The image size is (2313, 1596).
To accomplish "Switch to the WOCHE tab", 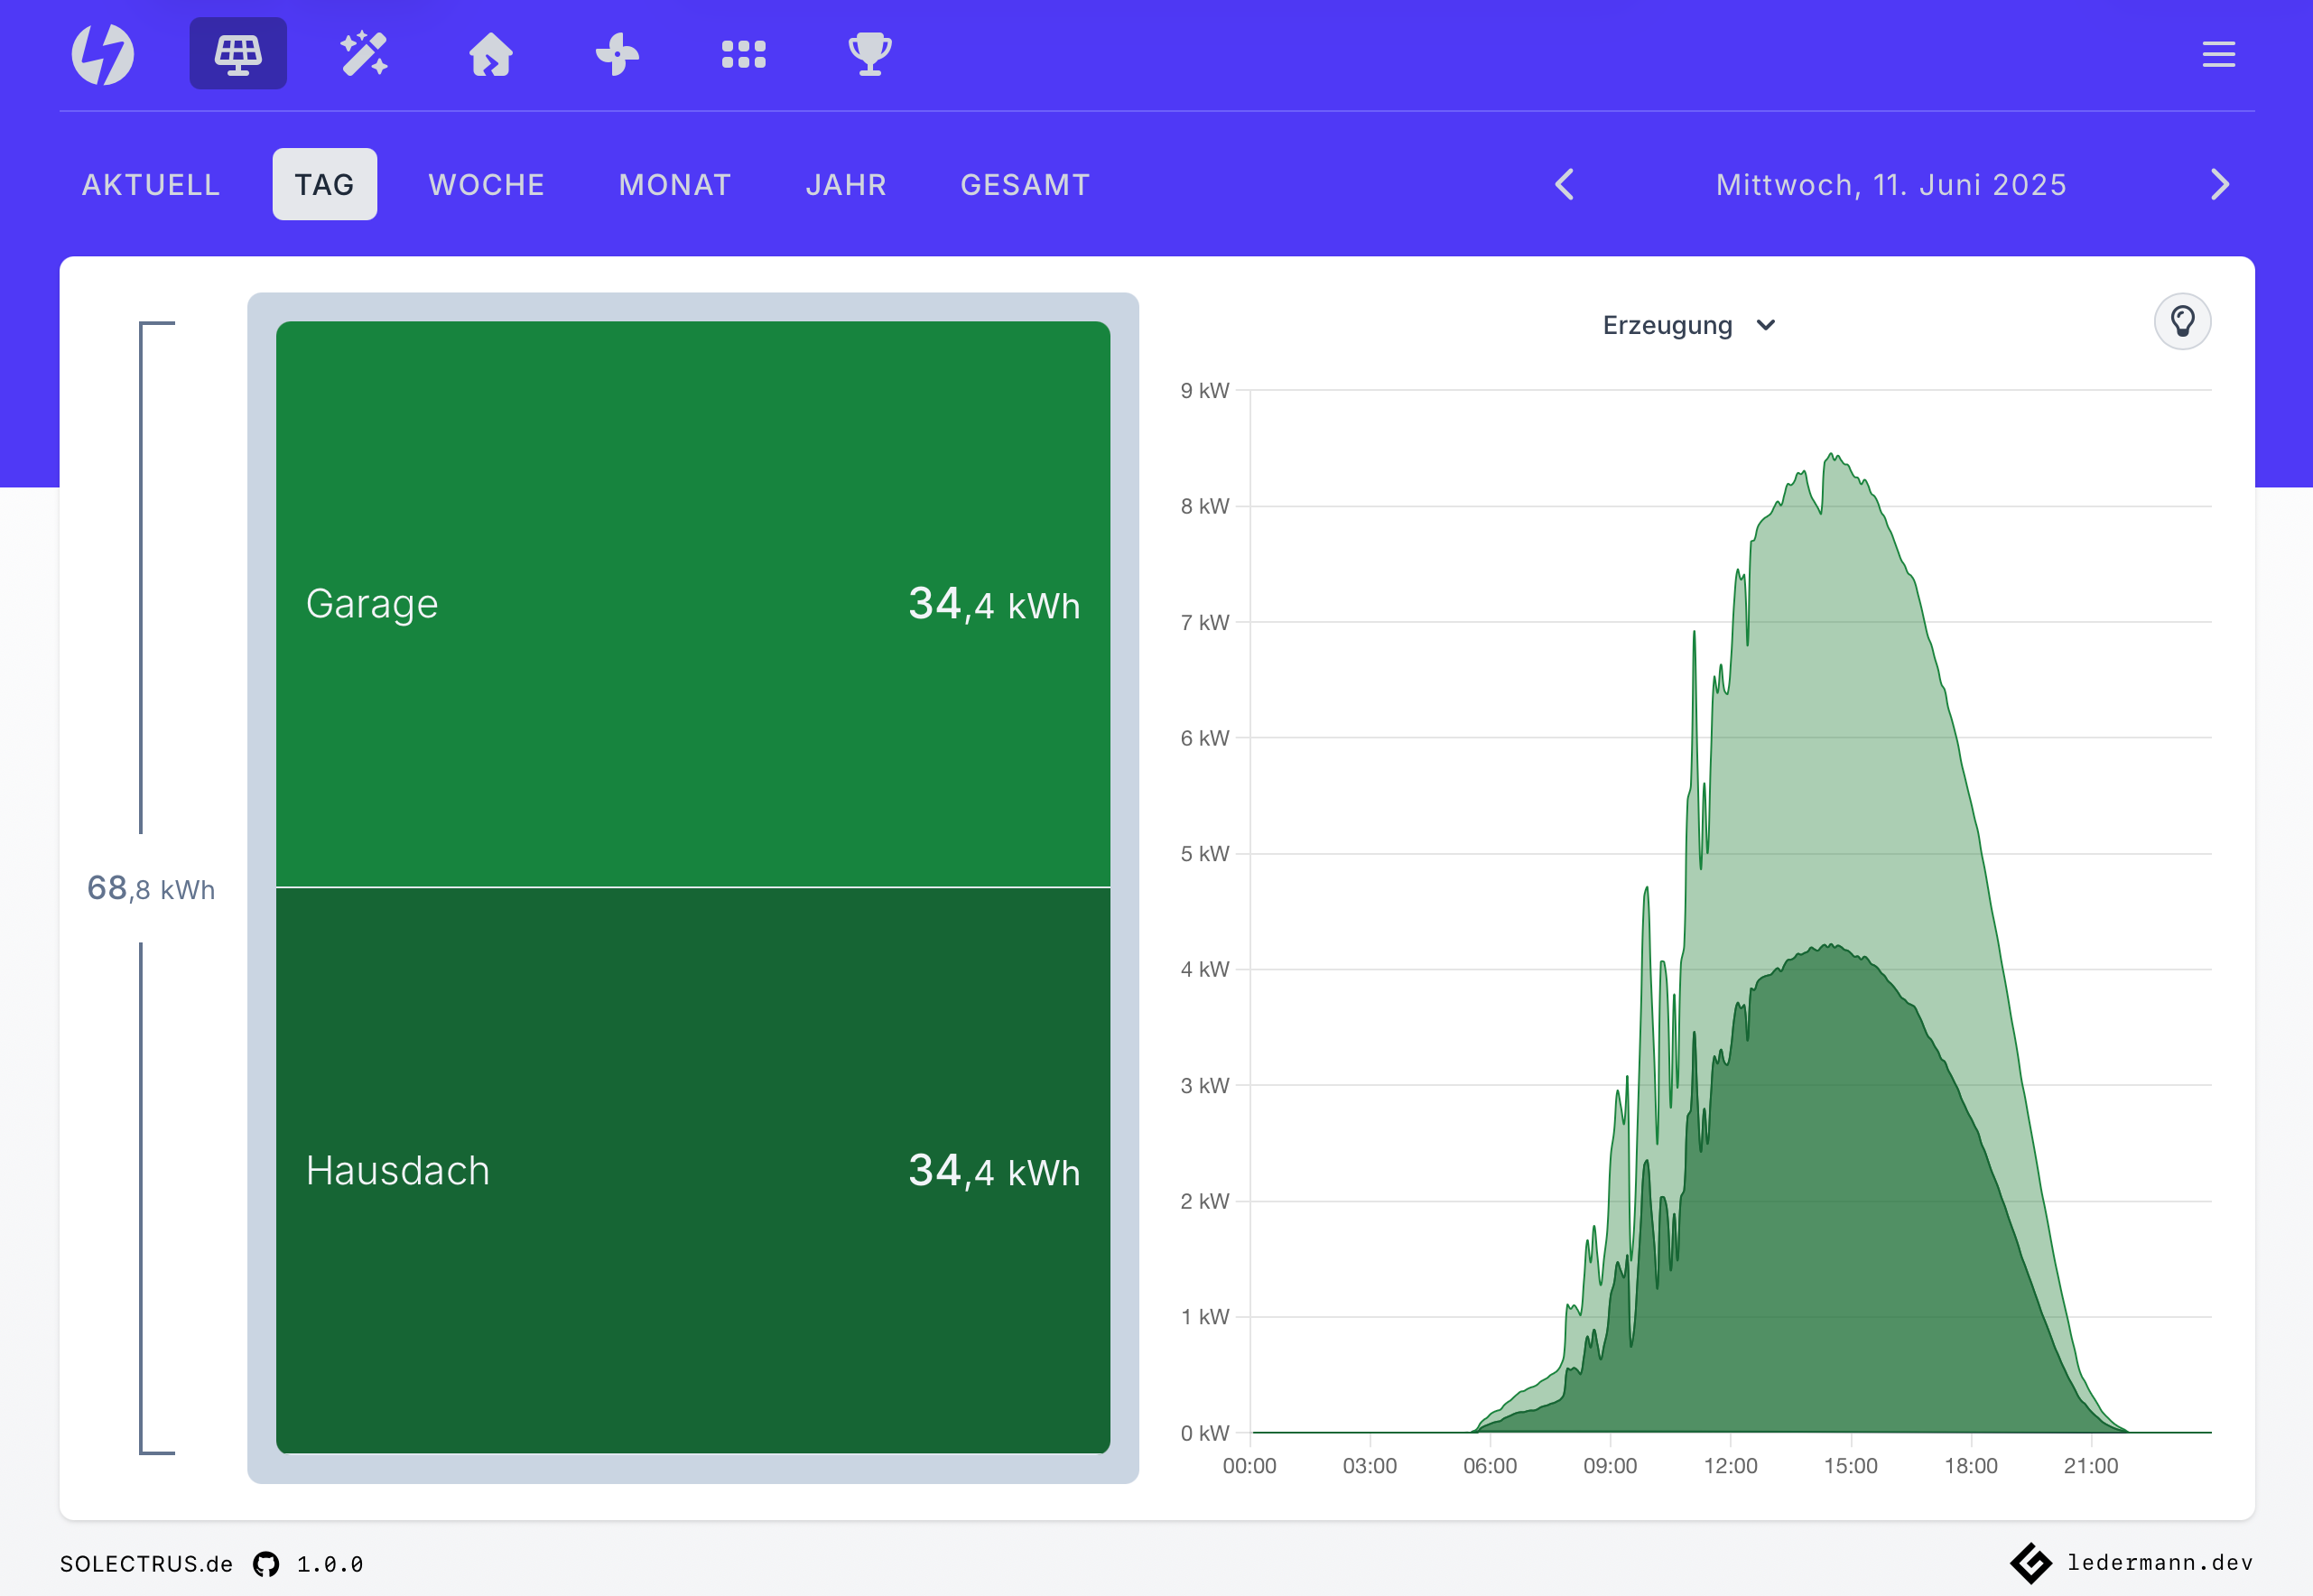I will pos(486,185).
